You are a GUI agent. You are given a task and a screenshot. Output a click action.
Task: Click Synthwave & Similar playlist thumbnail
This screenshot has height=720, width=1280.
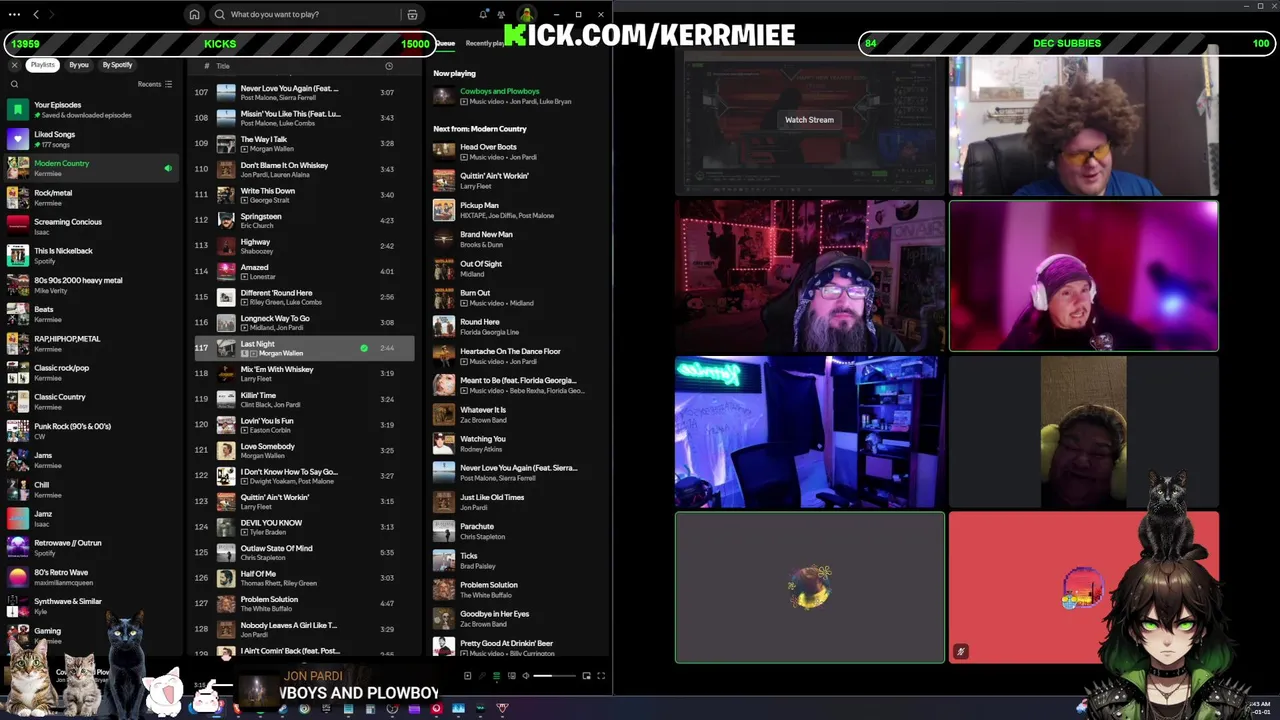pos(18,606)
